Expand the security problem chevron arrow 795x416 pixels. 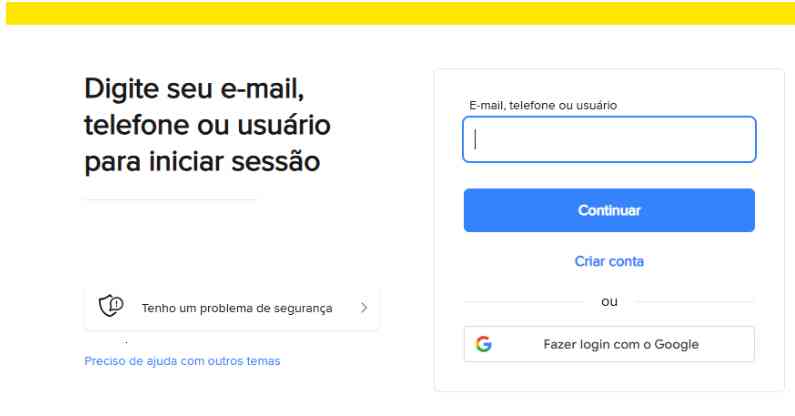point(363,308)
